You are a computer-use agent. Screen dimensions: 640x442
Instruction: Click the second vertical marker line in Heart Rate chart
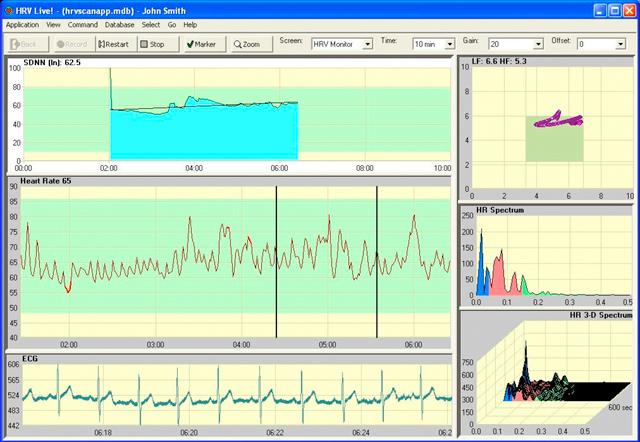[x=377, y=260]
